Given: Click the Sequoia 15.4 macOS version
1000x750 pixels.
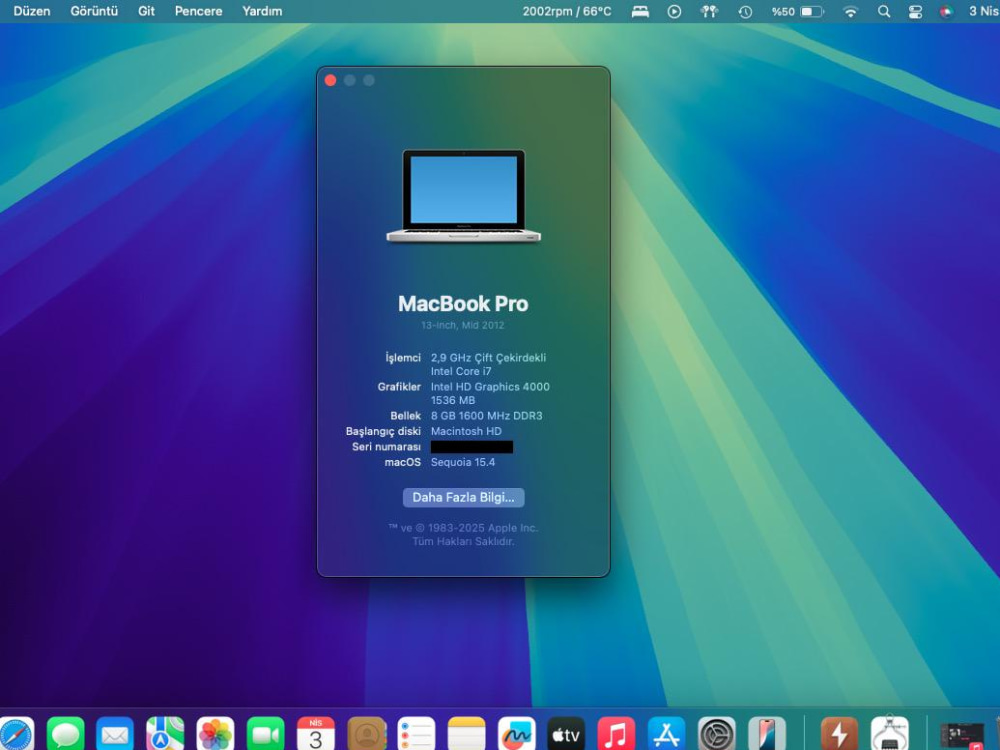Looking at the screenshot, I should 462,462.
